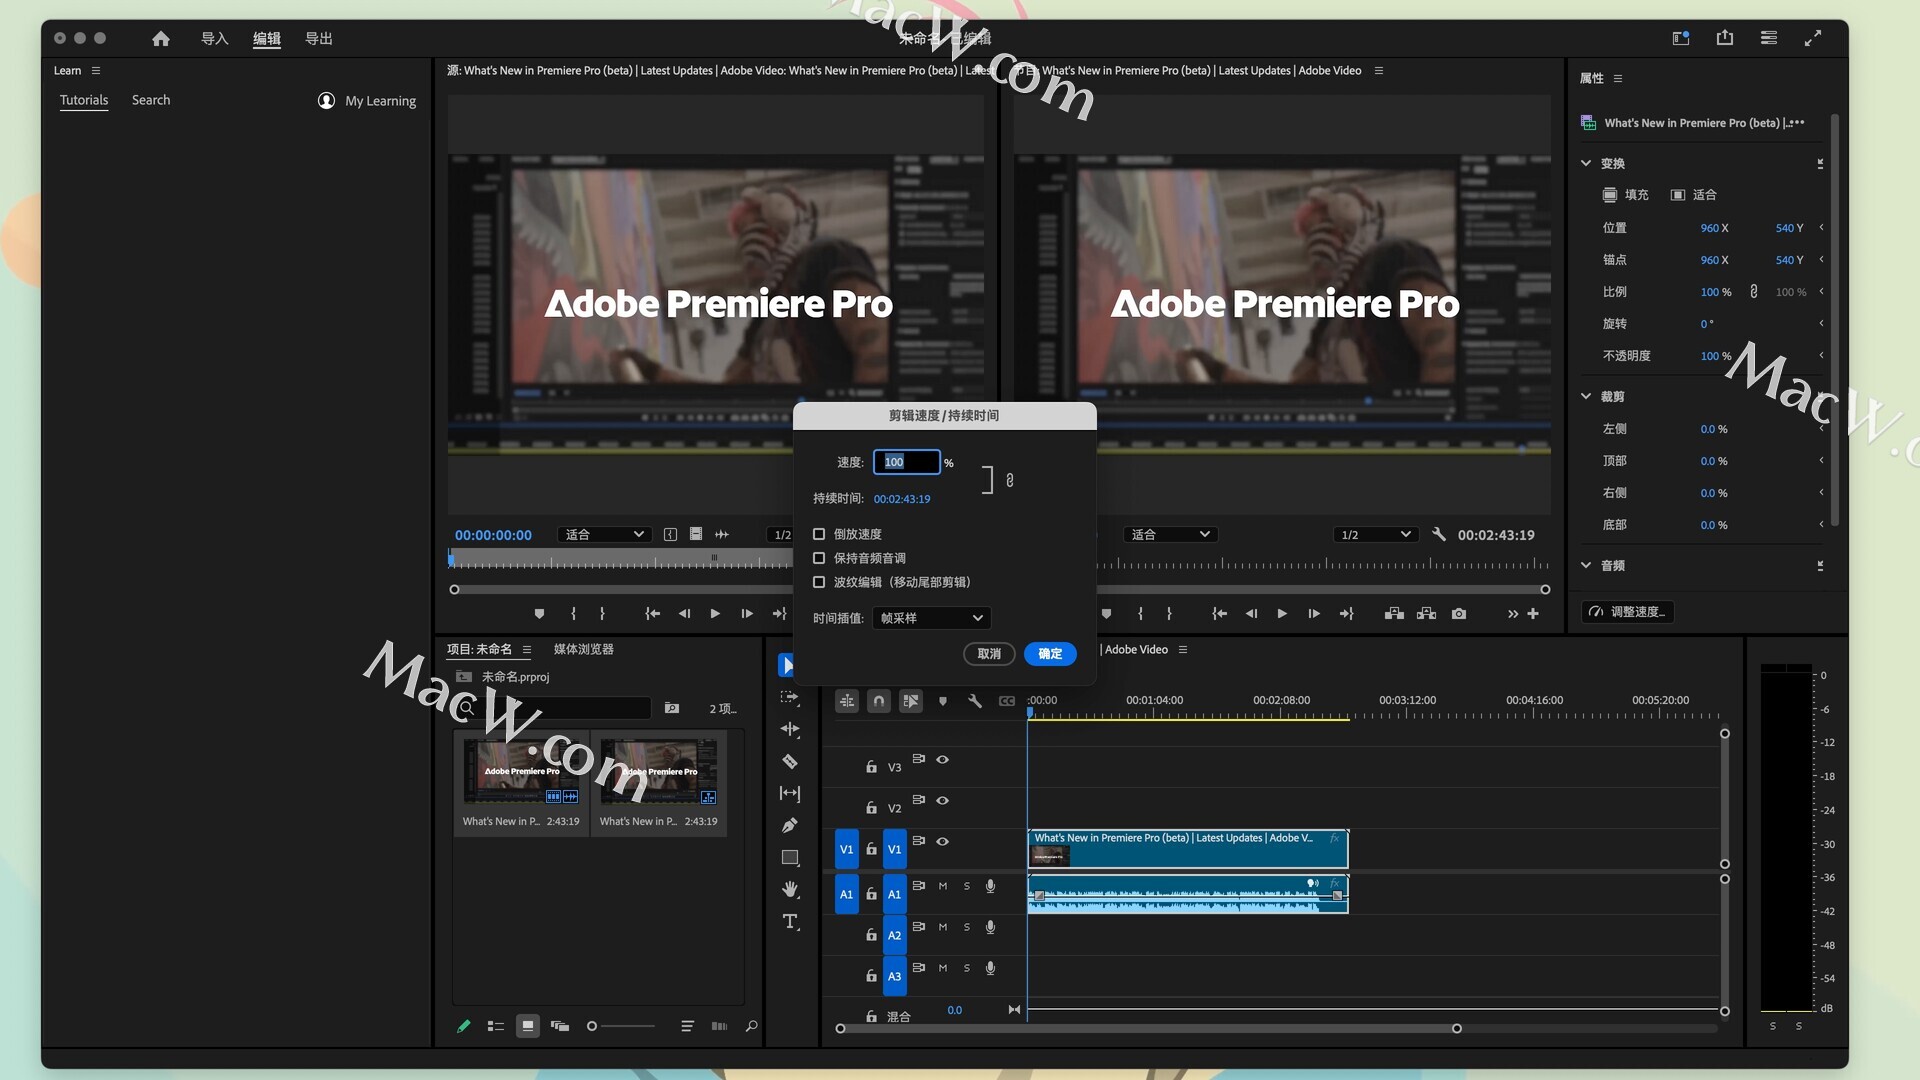Switch project panel to icon view
The image size is (1920, 1080).
point(528,1026)
